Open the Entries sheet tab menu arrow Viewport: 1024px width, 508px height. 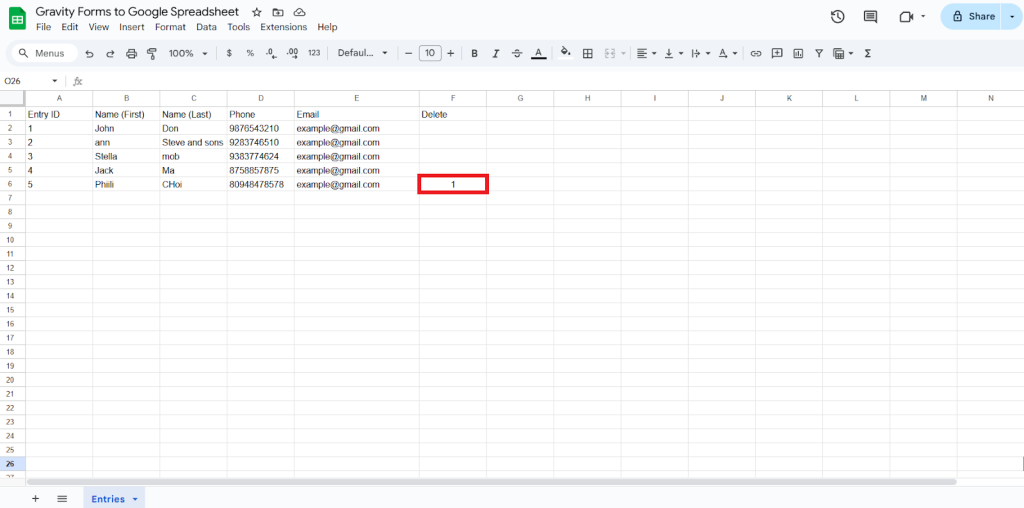[135, 499]
